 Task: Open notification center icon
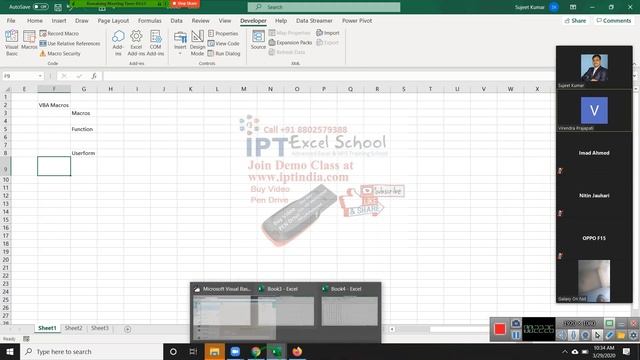coord(627,351)
